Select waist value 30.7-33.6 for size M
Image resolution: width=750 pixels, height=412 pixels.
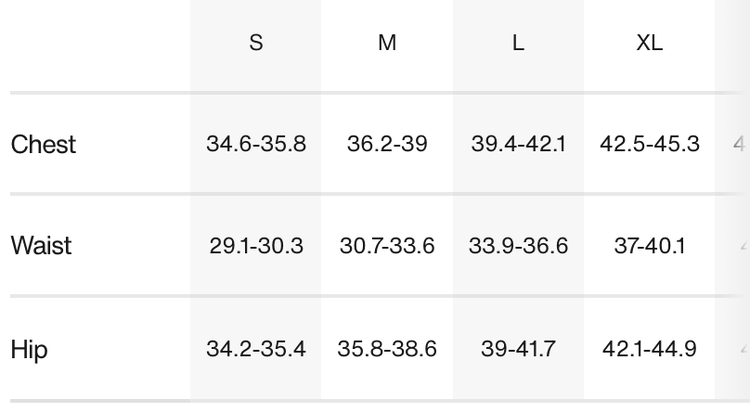(x=387, y=246)
